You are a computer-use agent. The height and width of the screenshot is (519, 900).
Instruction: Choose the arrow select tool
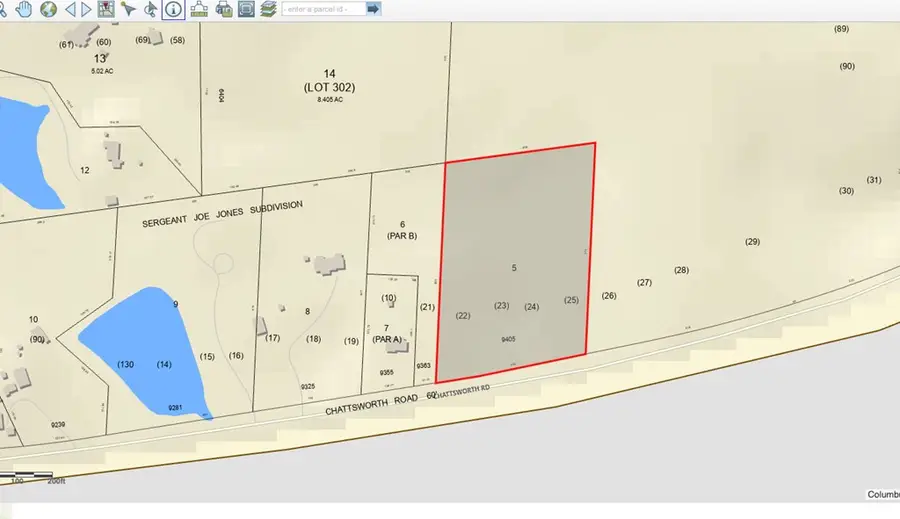click(x=129, y=9)
